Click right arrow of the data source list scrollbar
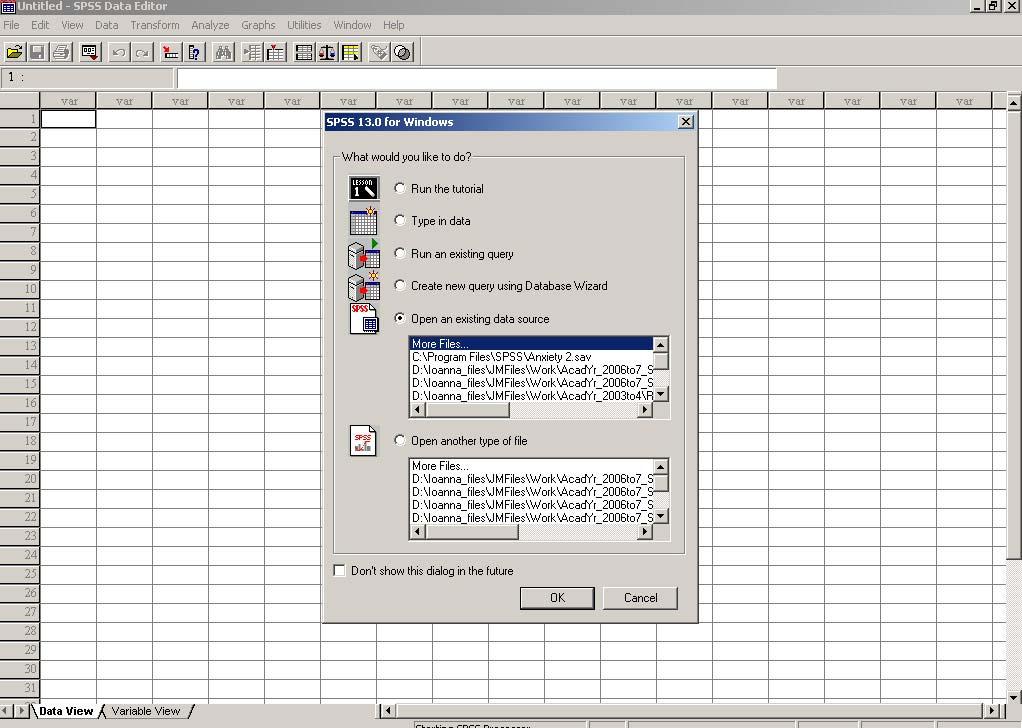Viewport: 1022px width, 728px height. 645,409
